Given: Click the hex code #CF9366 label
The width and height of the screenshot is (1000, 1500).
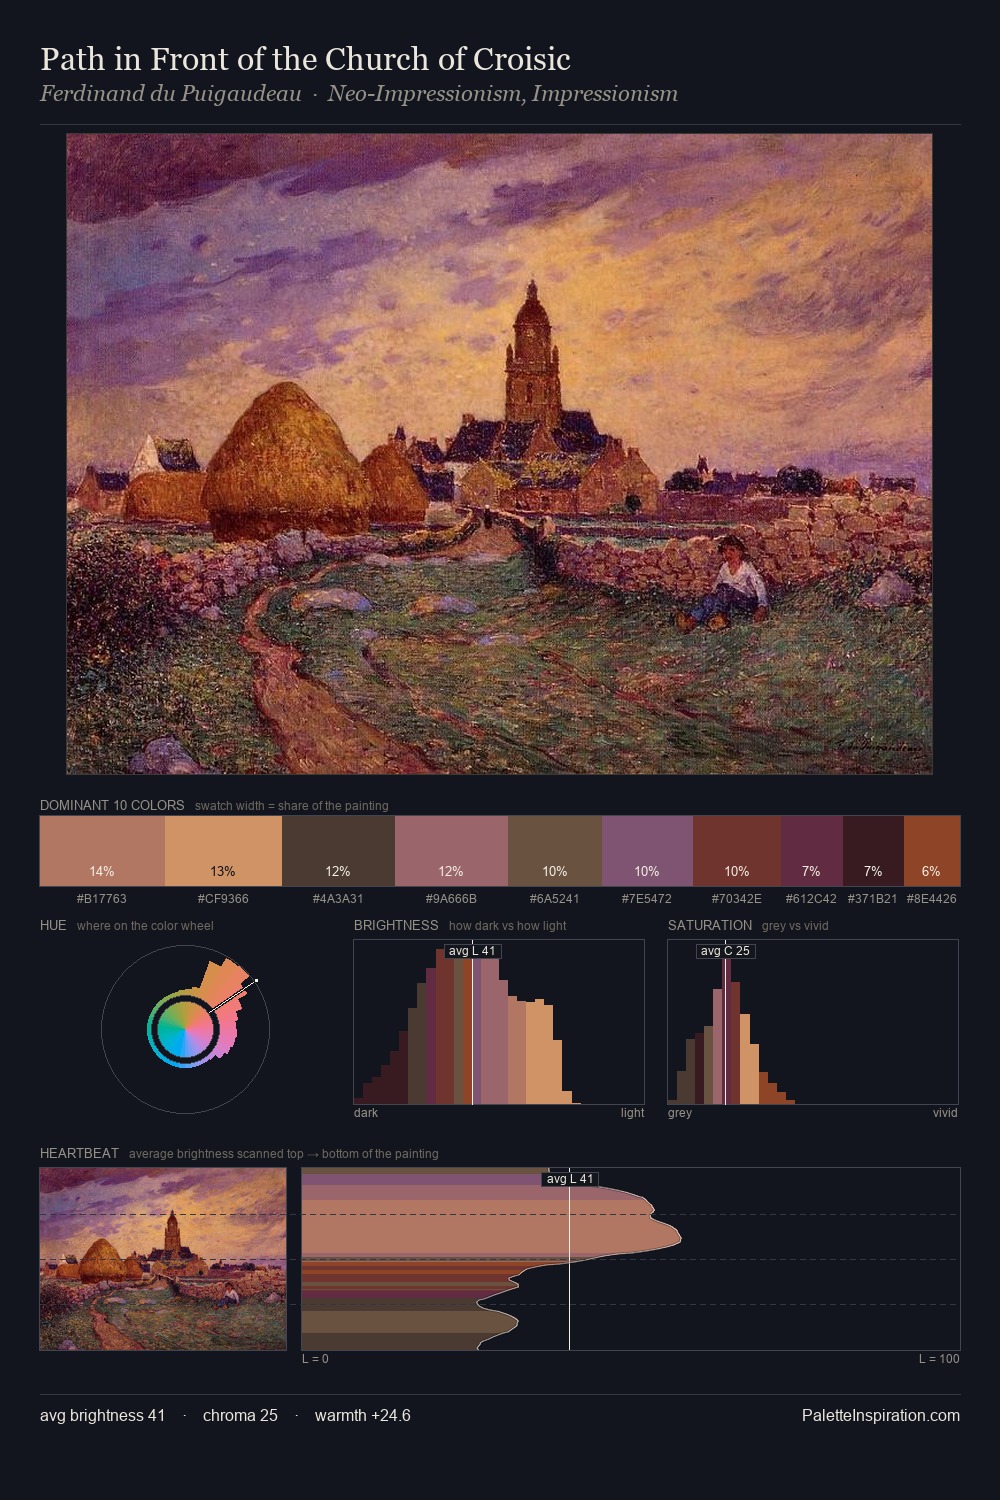Looking at the screenshot, I should click(223, 898).
